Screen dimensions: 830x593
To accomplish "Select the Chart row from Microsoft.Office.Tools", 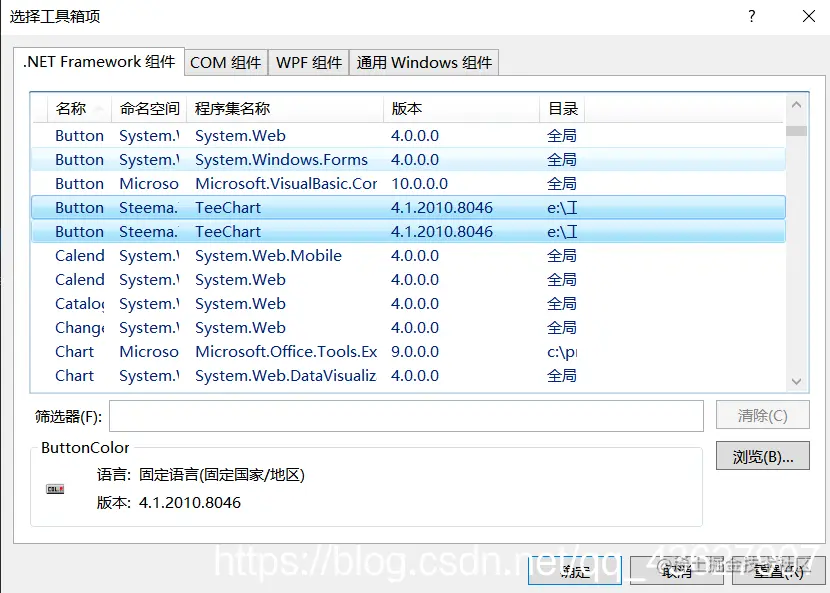I will point(408,352).
